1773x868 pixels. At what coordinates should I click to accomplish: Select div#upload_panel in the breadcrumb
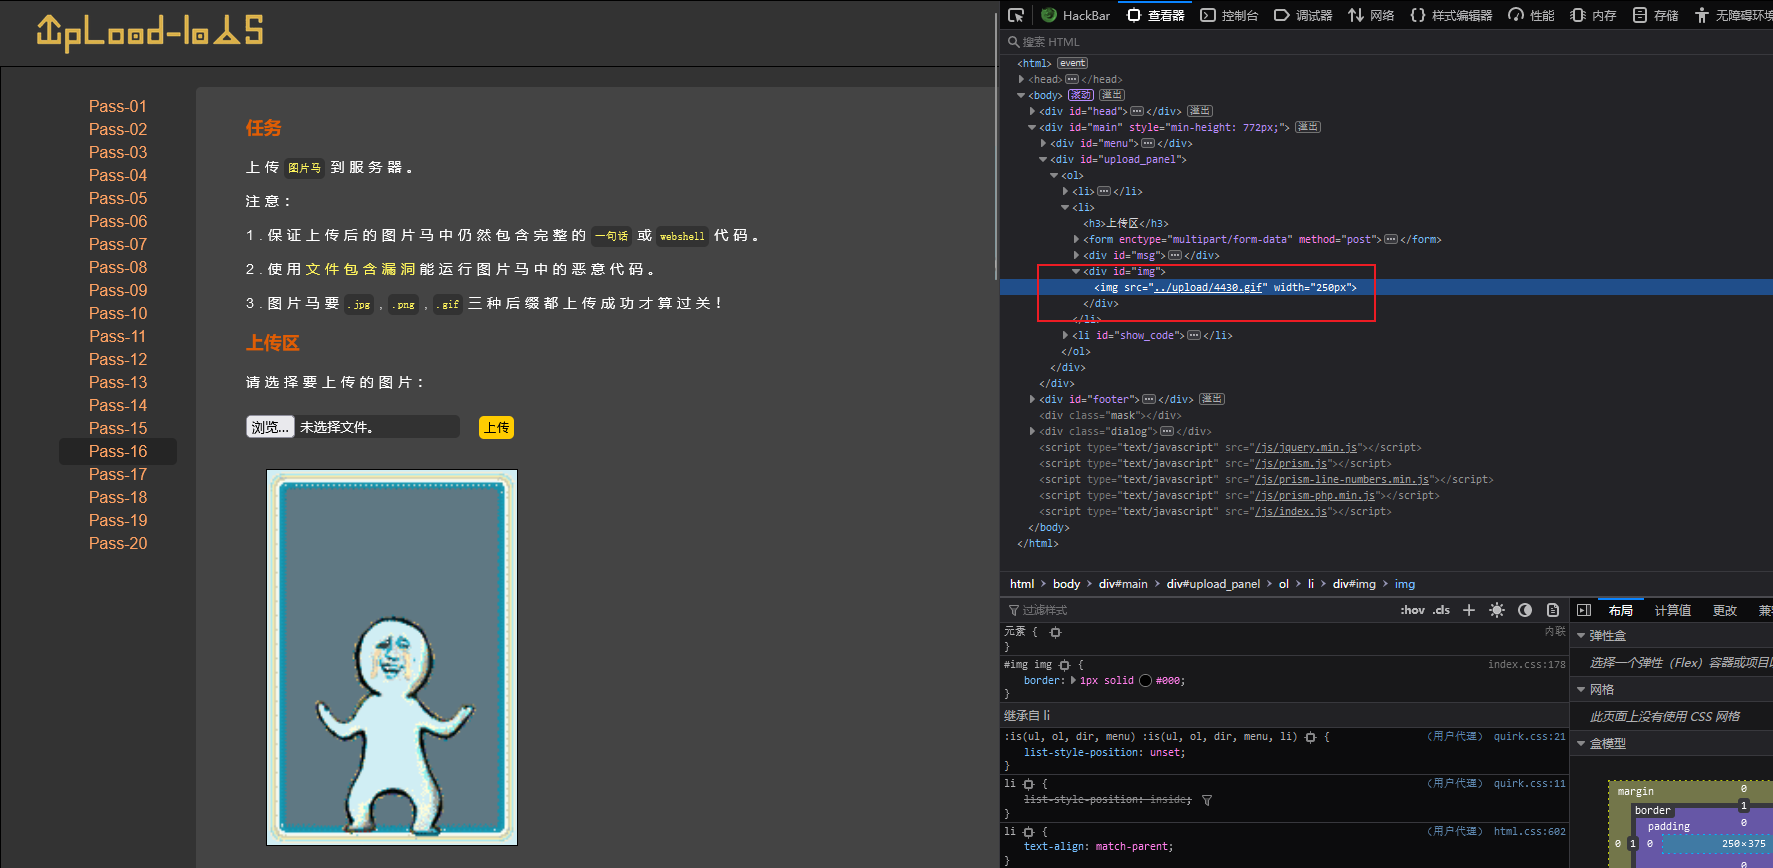[1213, 584]
